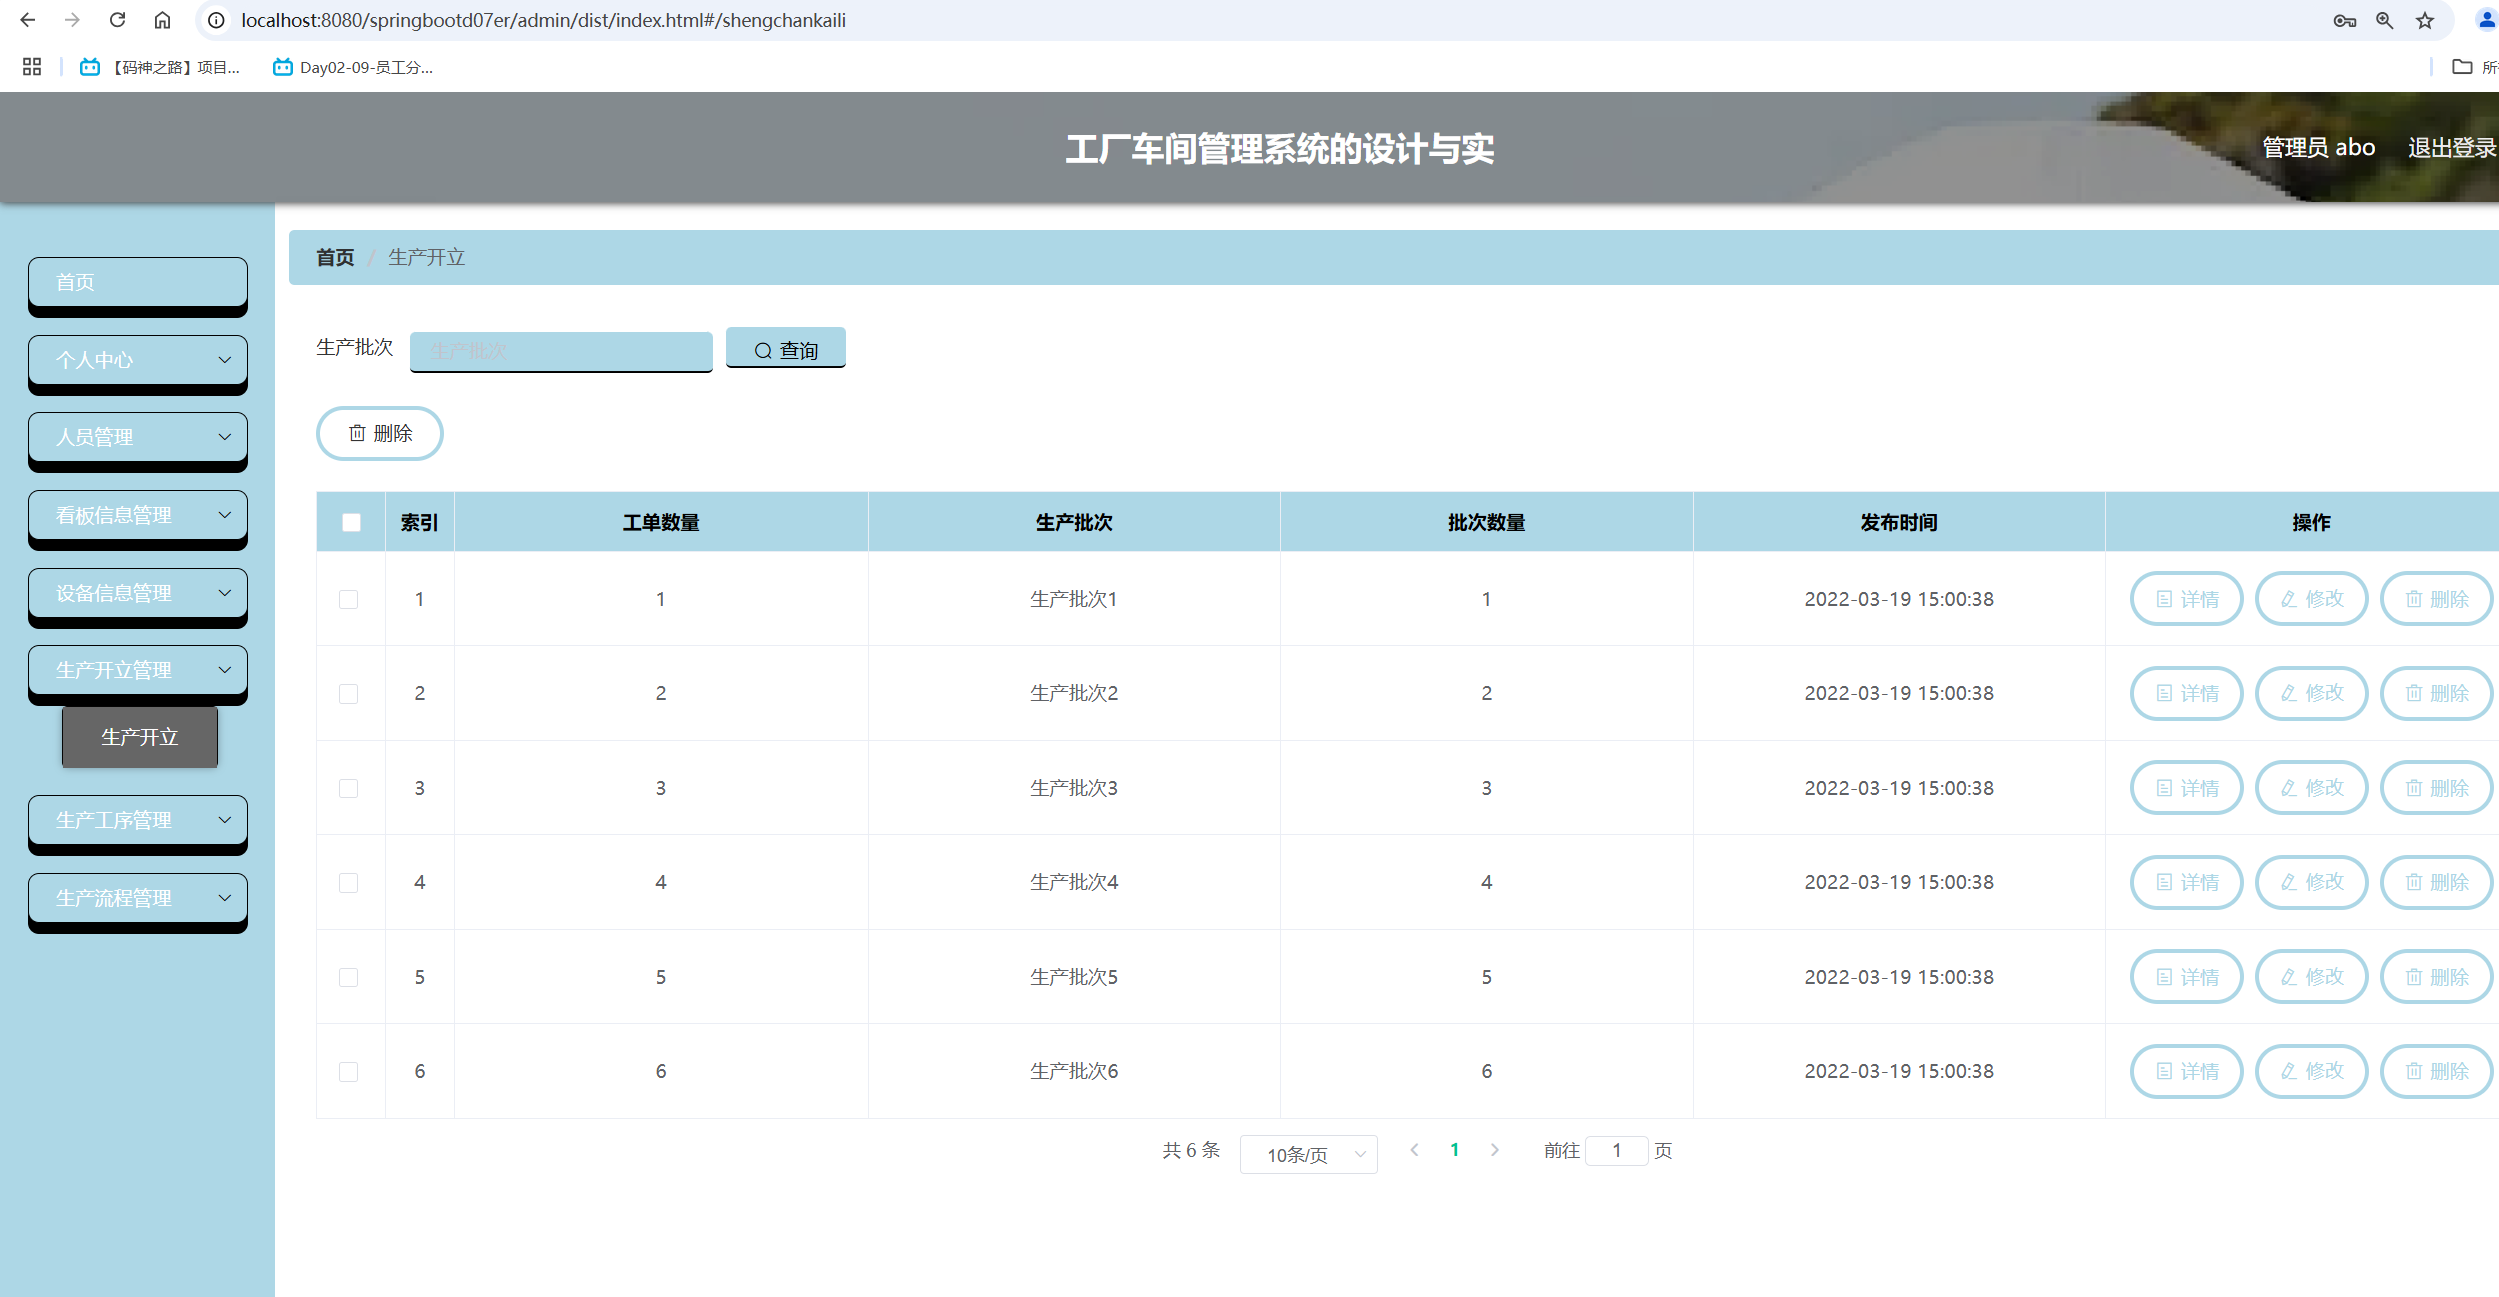Select the row 6 checkbox
The image size is (2499, 1297).
(348, 1071)
